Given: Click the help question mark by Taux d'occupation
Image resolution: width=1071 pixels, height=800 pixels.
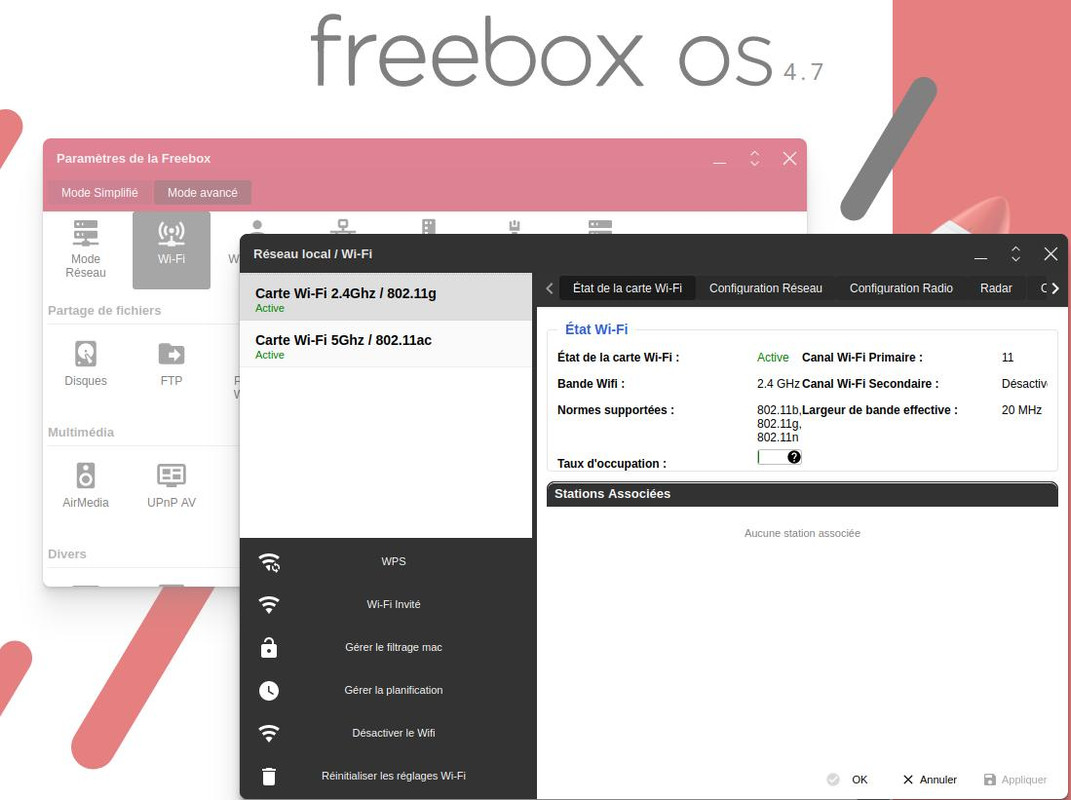Looking at the screenshot, I should [x=794, y=457].
